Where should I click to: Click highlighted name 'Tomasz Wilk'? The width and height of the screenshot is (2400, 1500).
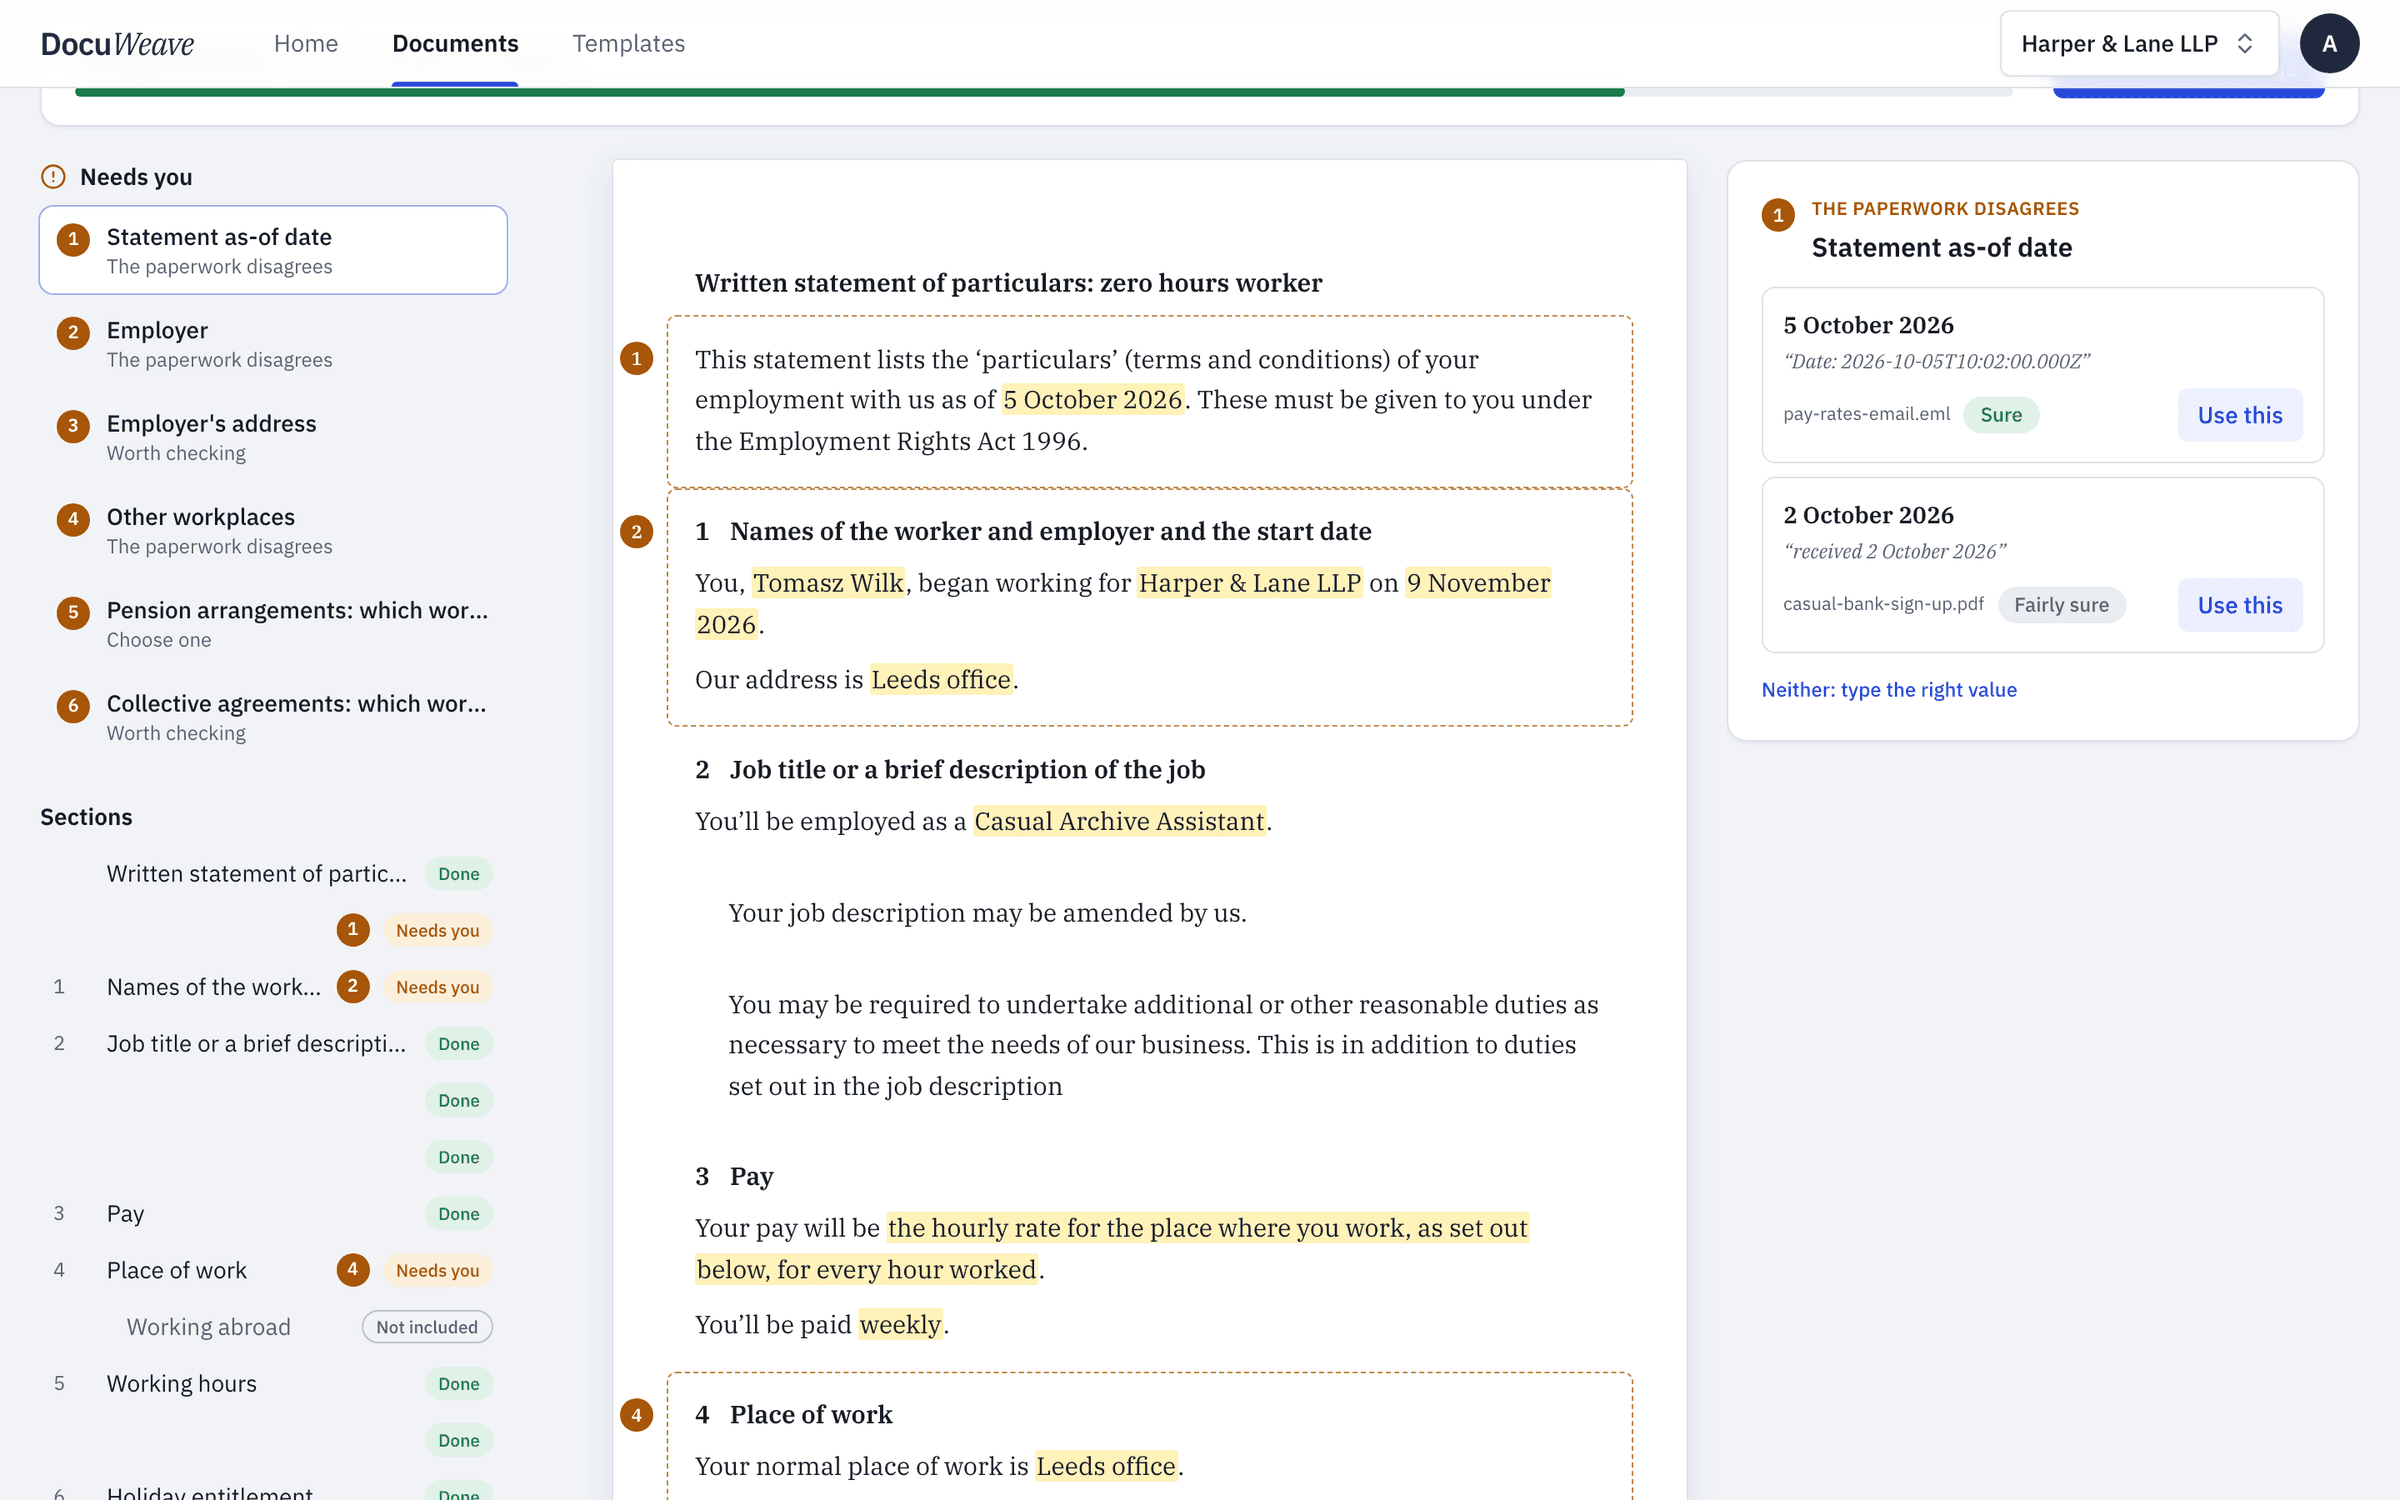[x=828, y=582]
